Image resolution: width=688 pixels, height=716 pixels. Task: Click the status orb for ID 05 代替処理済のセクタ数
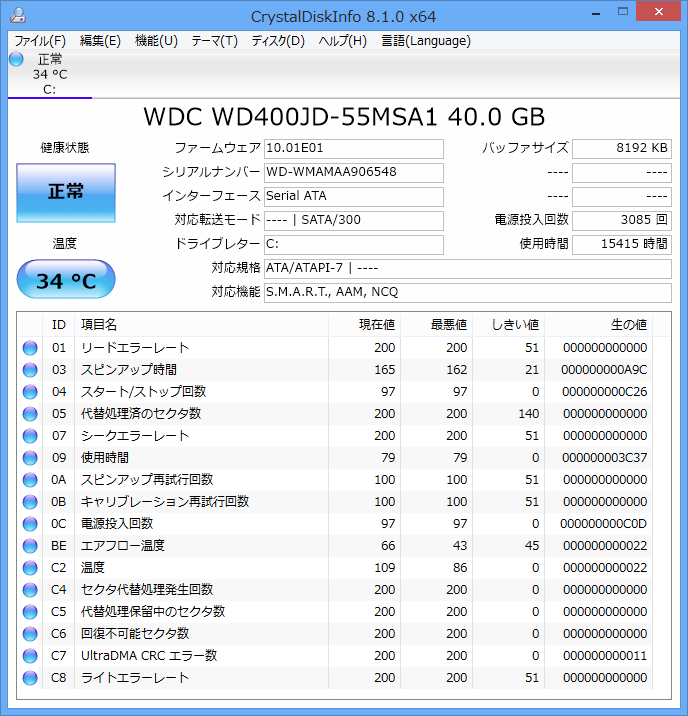[x=30, y=414]
